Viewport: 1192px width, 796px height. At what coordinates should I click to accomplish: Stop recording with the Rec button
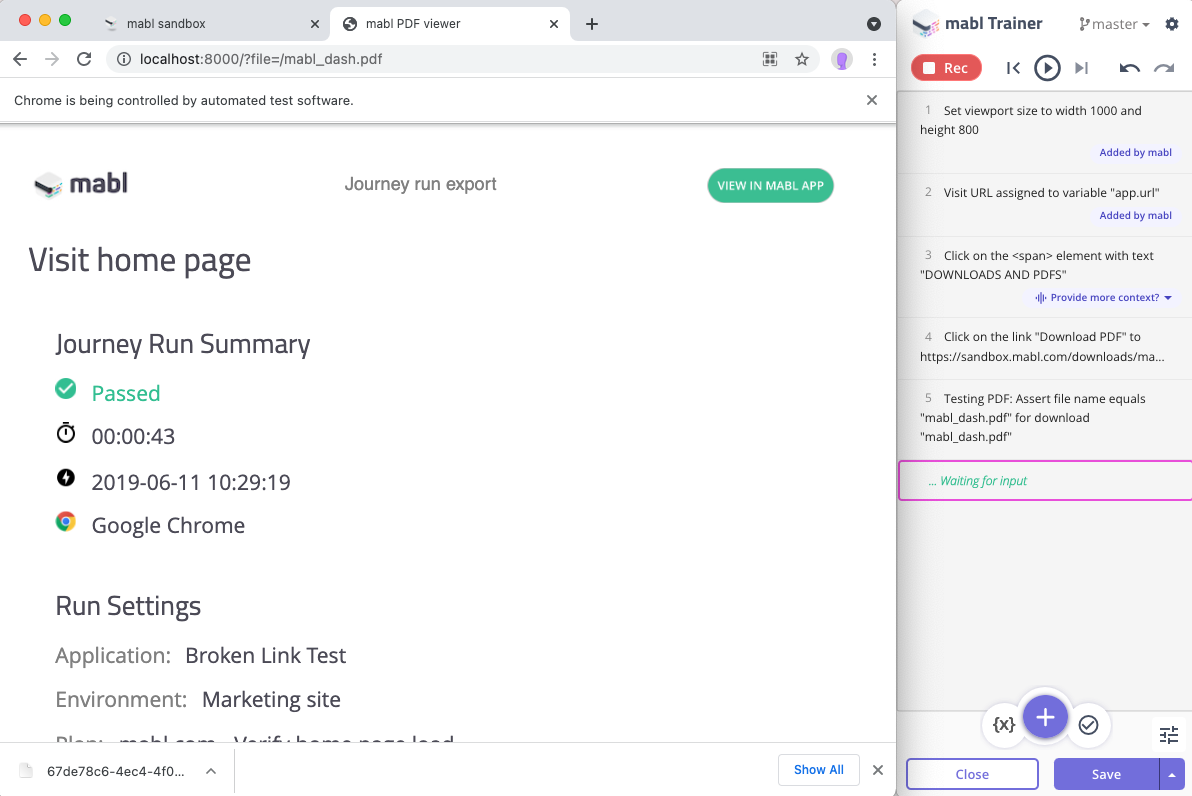[946, 68]
